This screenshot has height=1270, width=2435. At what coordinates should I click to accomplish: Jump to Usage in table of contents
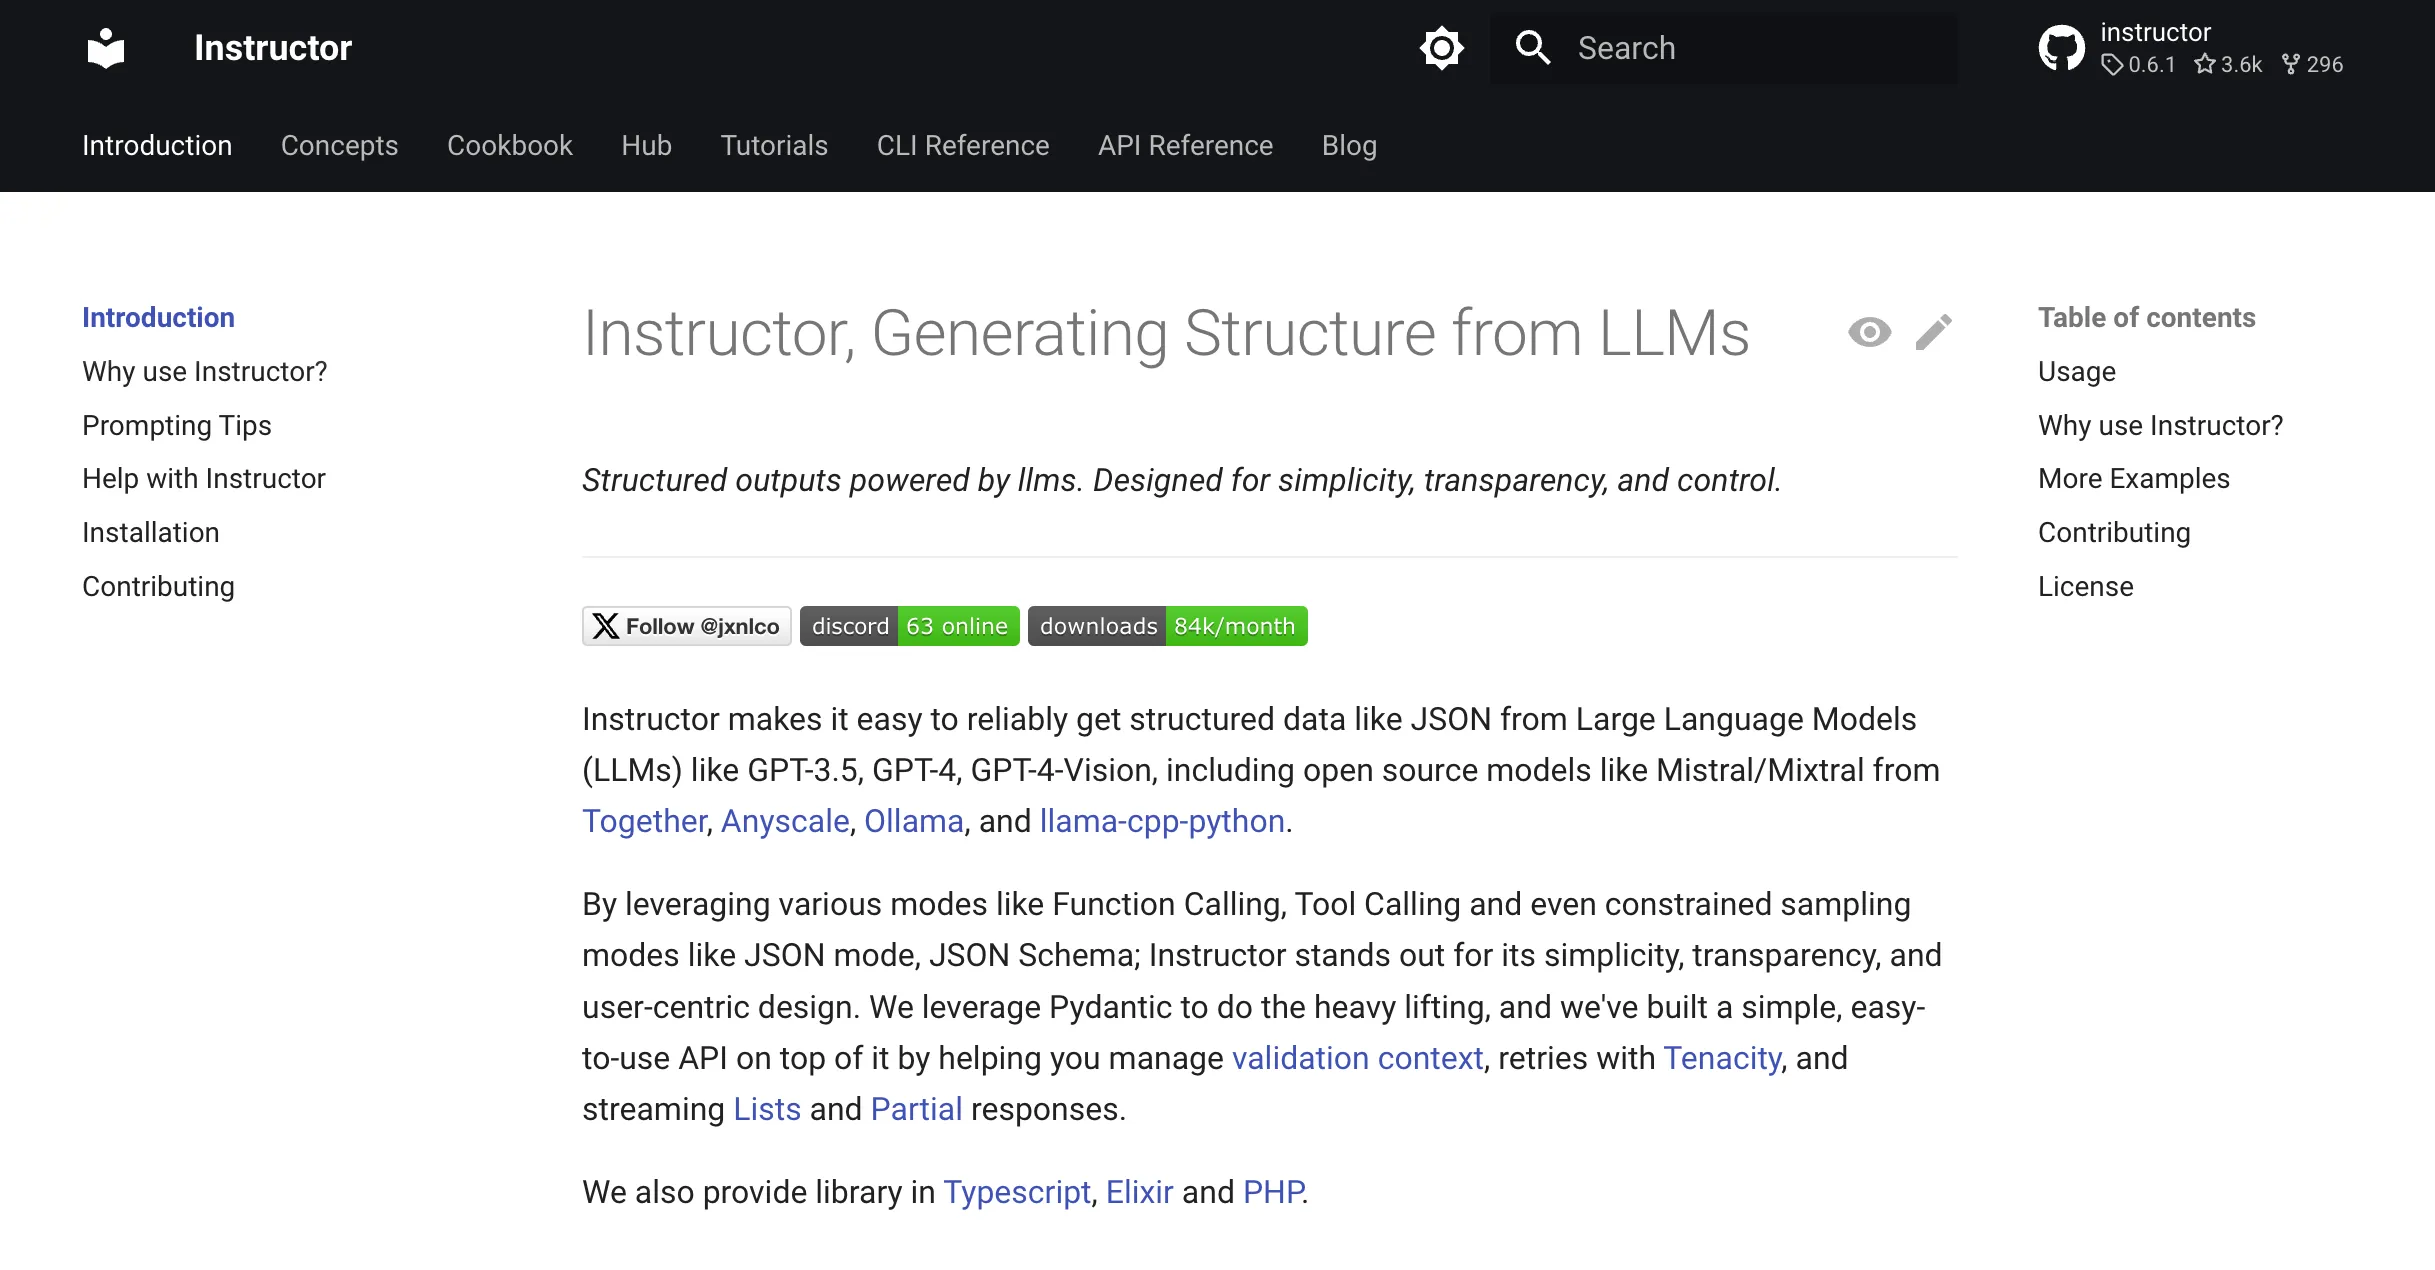click(2076, 371)
